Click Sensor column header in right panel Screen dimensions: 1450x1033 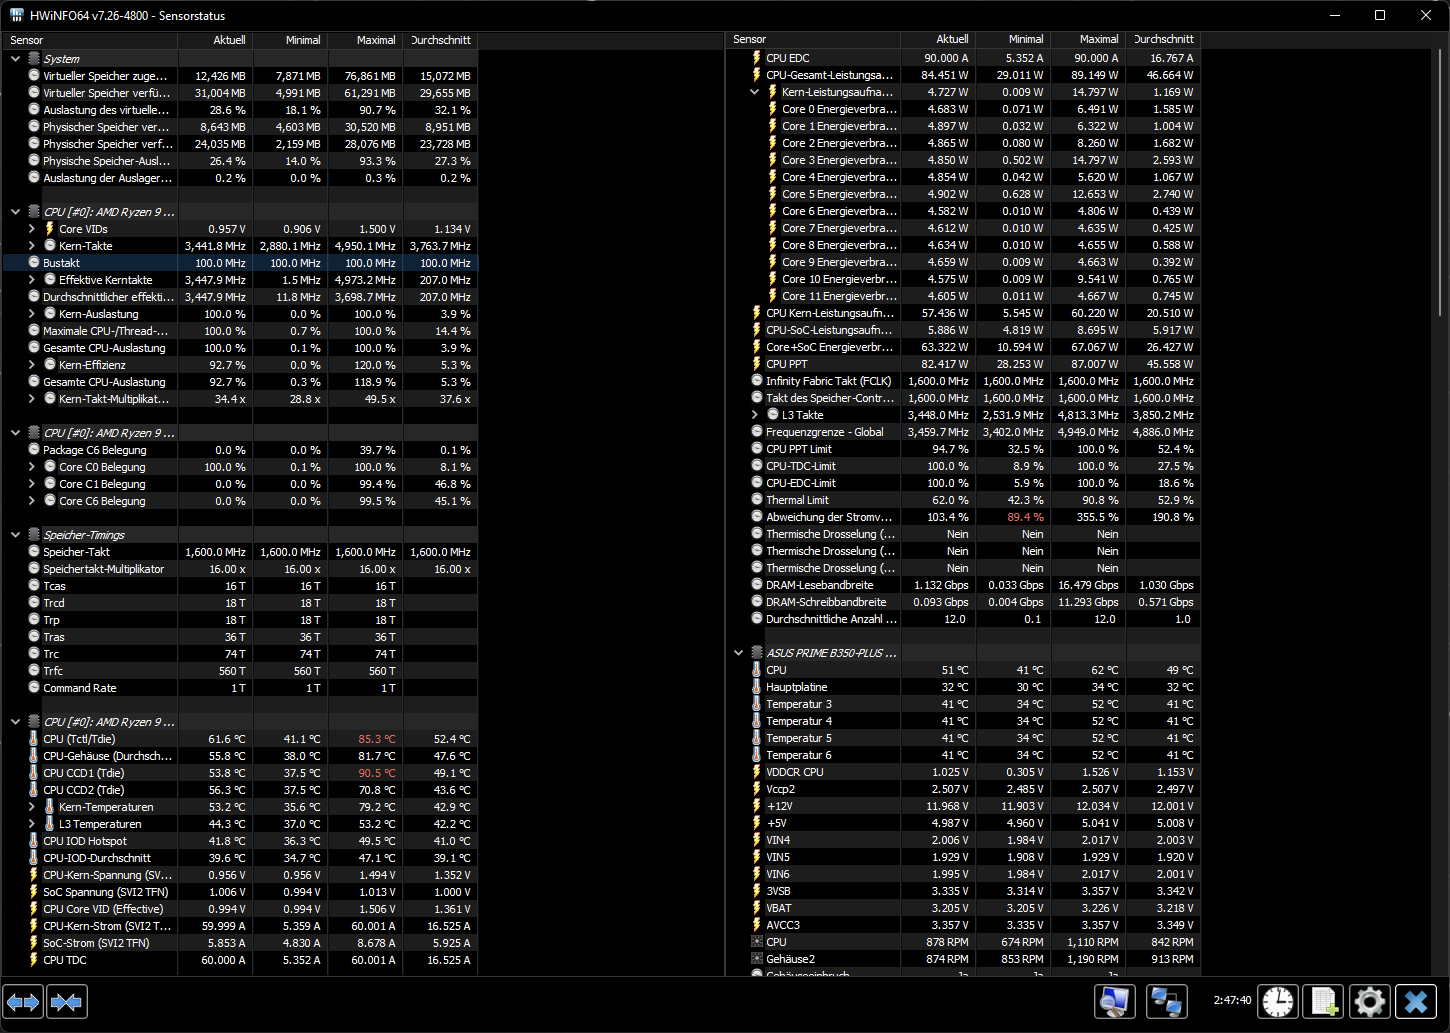click(x=813, y=40)
